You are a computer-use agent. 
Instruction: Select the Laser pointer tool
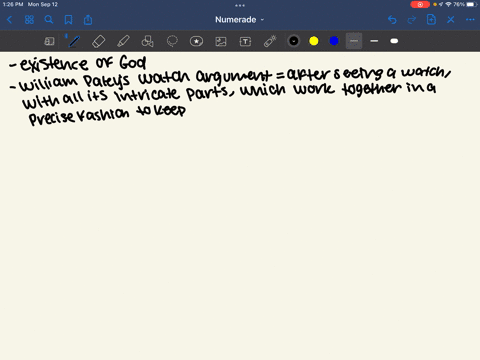point(270,41)
